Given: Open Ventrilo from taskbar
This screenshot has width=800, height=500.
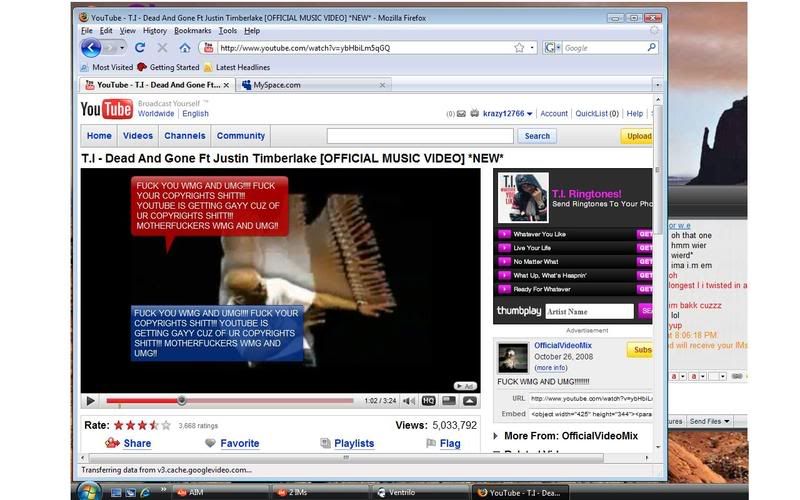Looking at the screenshot, I should [421, 492].
